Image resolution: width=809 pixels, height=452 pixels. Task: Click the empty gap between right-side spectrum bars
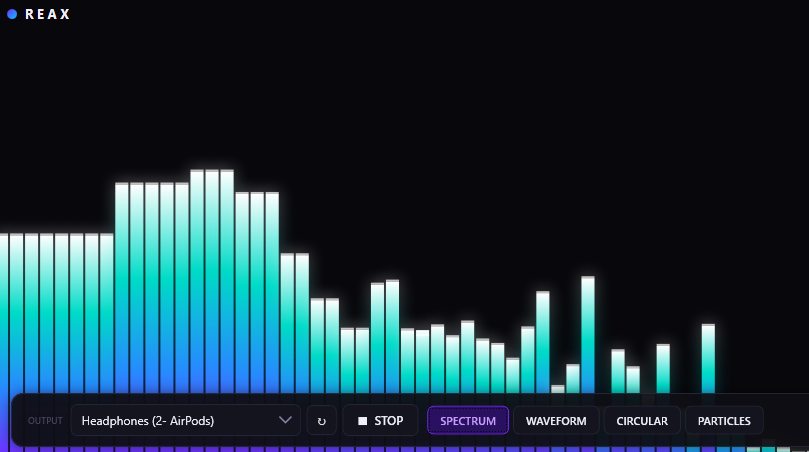[x=685, y=370]
